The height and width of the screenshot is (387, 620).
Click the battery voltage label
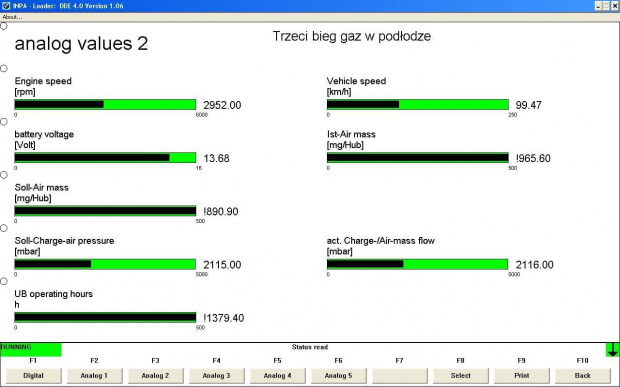(44, 134)
